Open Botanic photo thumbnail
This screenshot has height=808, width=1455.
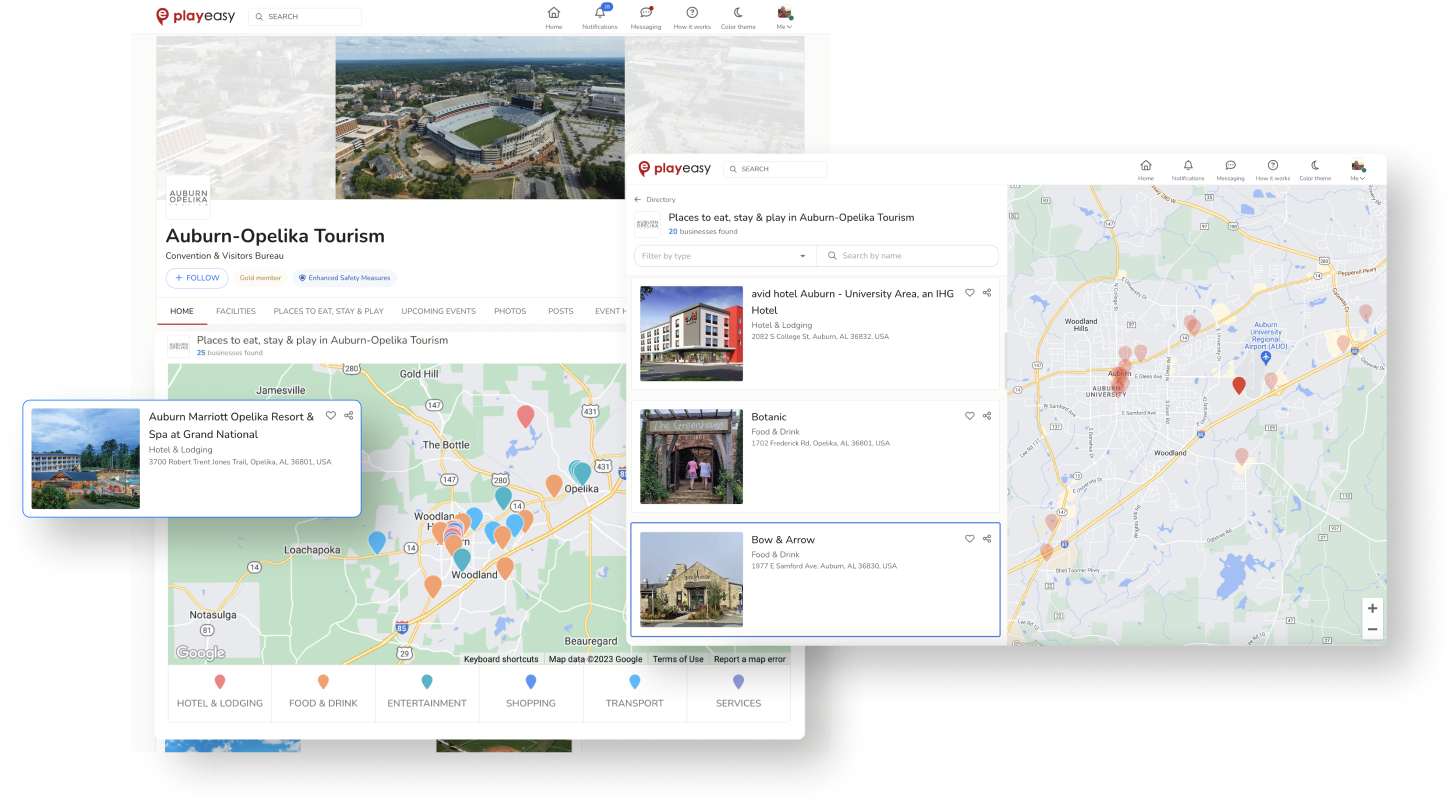pyautogui.click(x=691, y=456)
